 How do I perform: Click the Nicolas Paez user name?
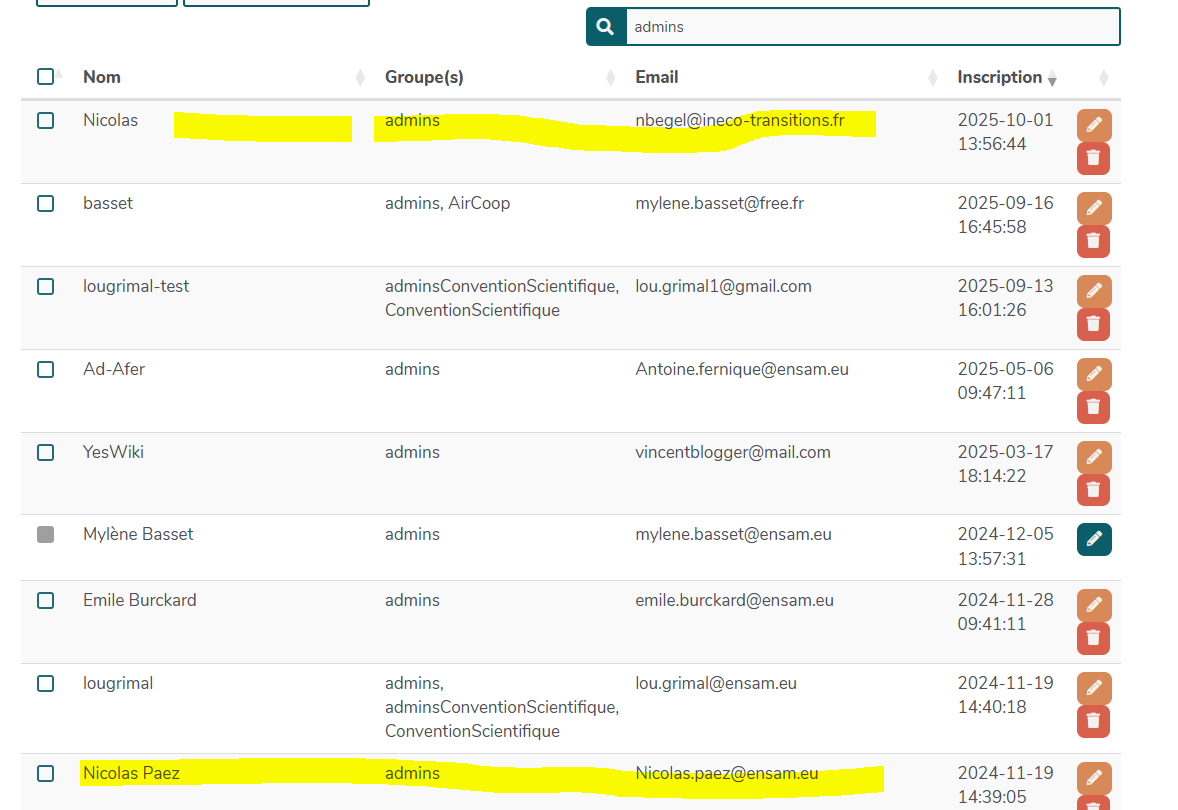(x=131, y=773)
